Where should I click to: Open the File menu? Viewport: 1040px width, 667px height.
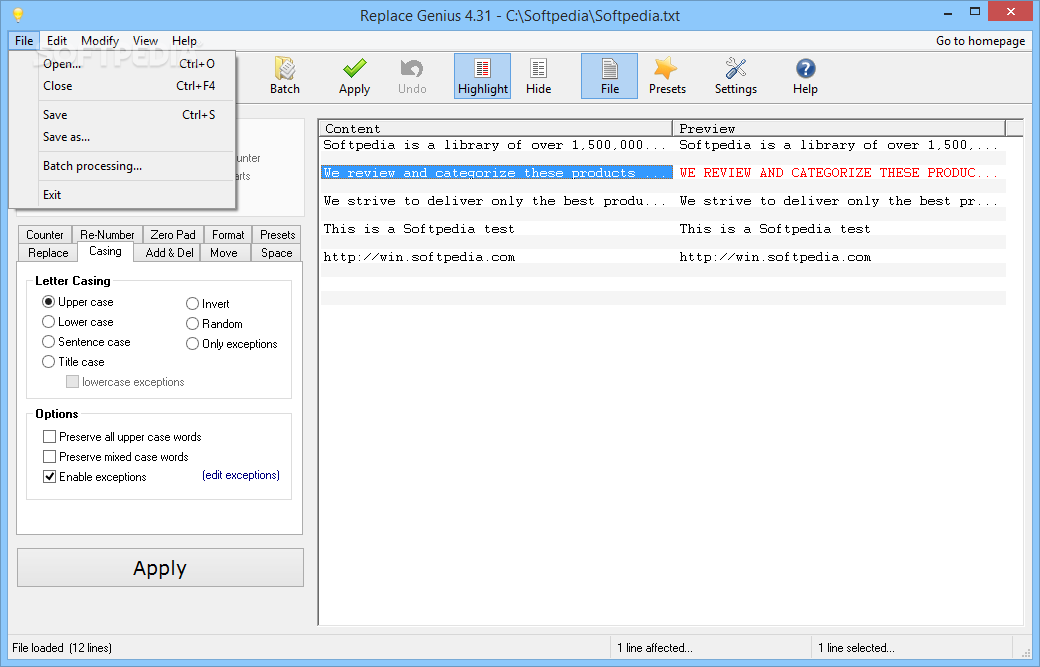click(24, 40)
